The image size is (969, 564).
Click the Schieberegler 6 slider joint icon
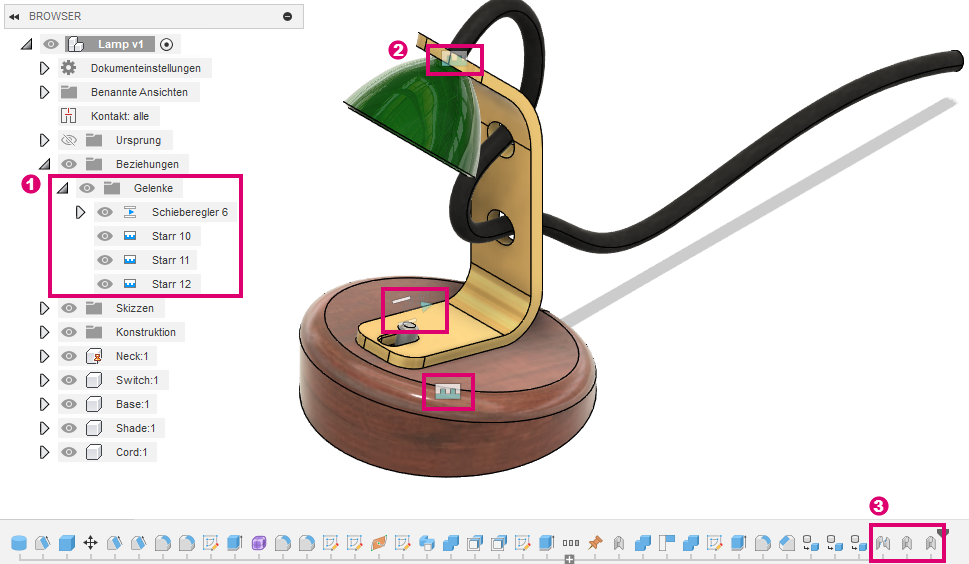coord(130,212)
